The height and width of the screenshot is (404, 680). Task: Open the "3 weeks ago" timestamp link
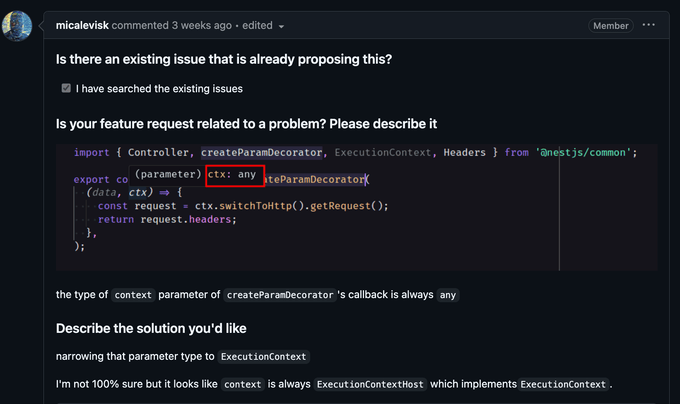point(201,26)
